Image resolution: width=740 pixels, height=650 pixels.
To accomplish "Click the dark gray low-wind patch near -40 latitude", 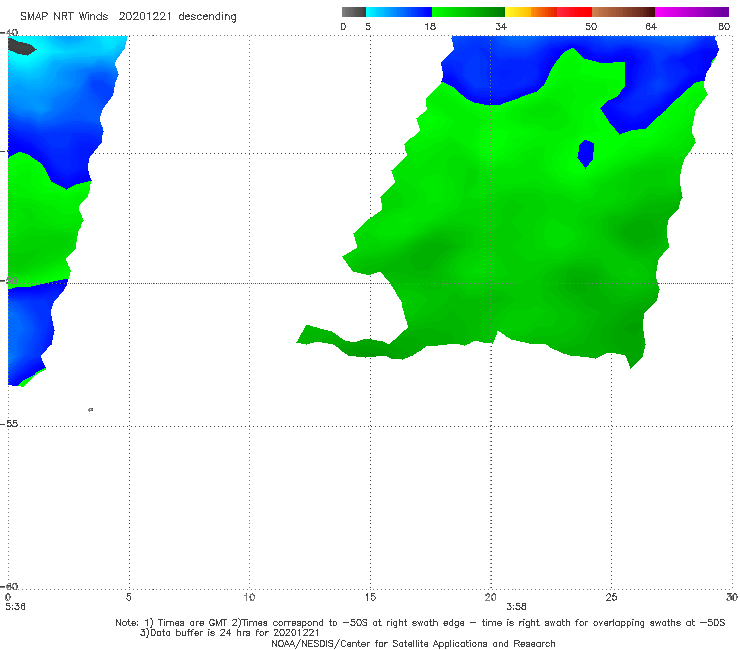I will (22, 47).
